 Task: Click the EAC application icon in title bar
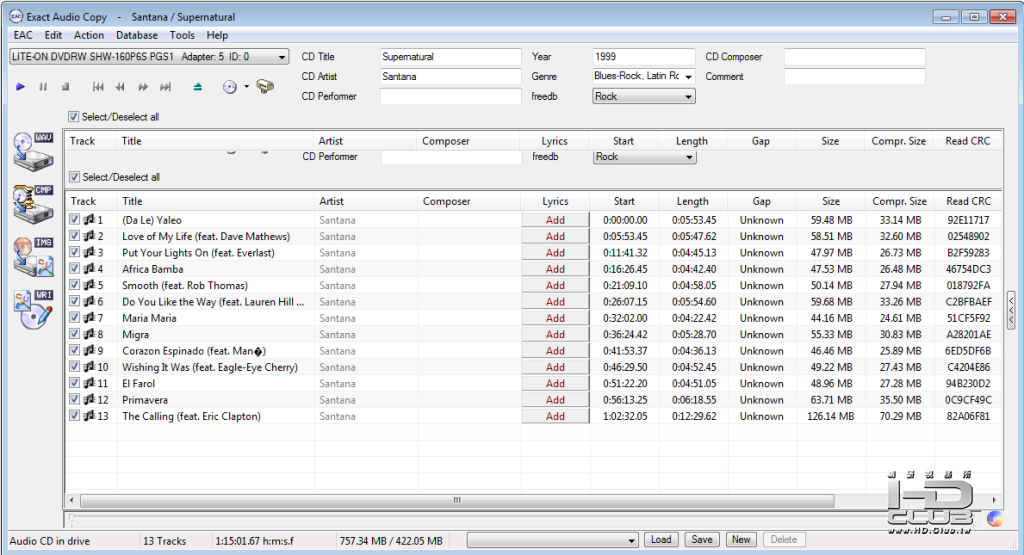click(16, 16)
